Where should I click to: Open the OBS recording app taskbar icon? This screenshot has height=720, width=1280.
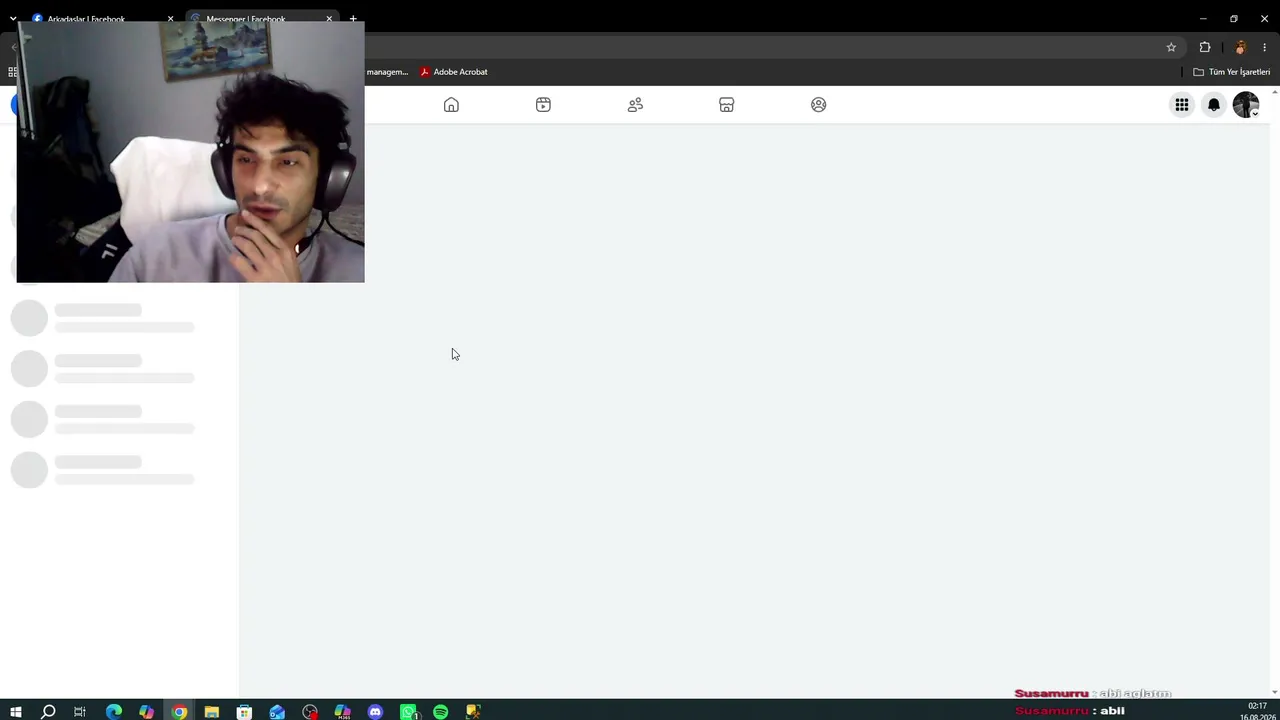pyautogui.click(x=310, y=712)
